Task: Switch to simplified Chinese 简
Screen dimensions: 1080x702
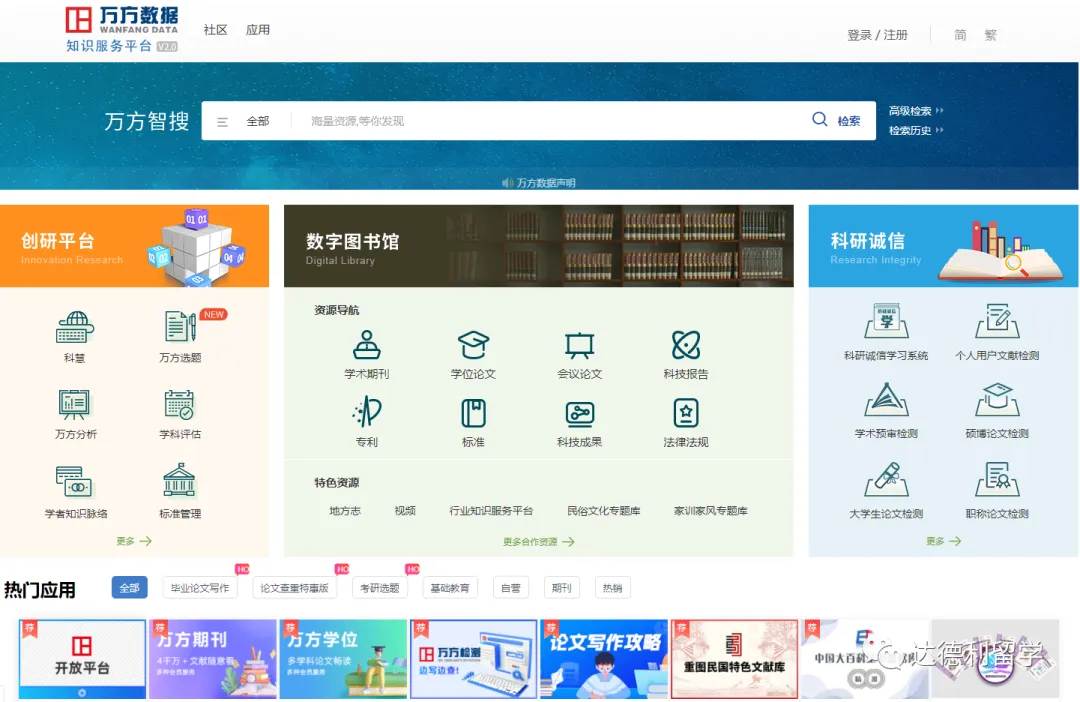Action: 960,34
